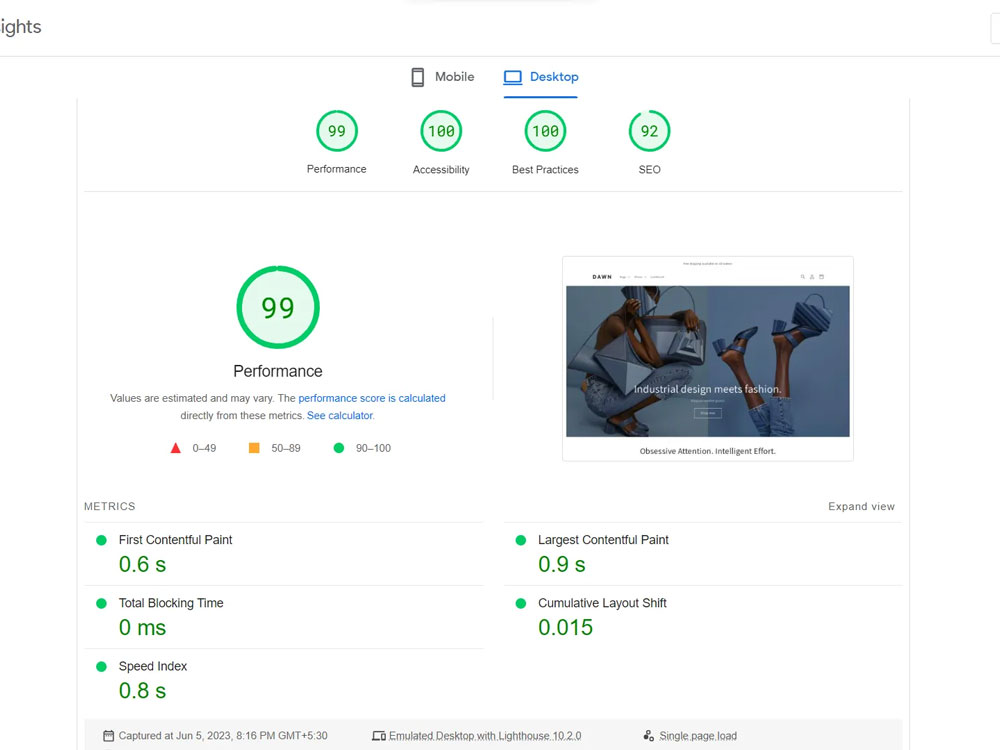1000x750 pixels.
Task: Select the Desktop tab
Action: [x=541, y=77]
